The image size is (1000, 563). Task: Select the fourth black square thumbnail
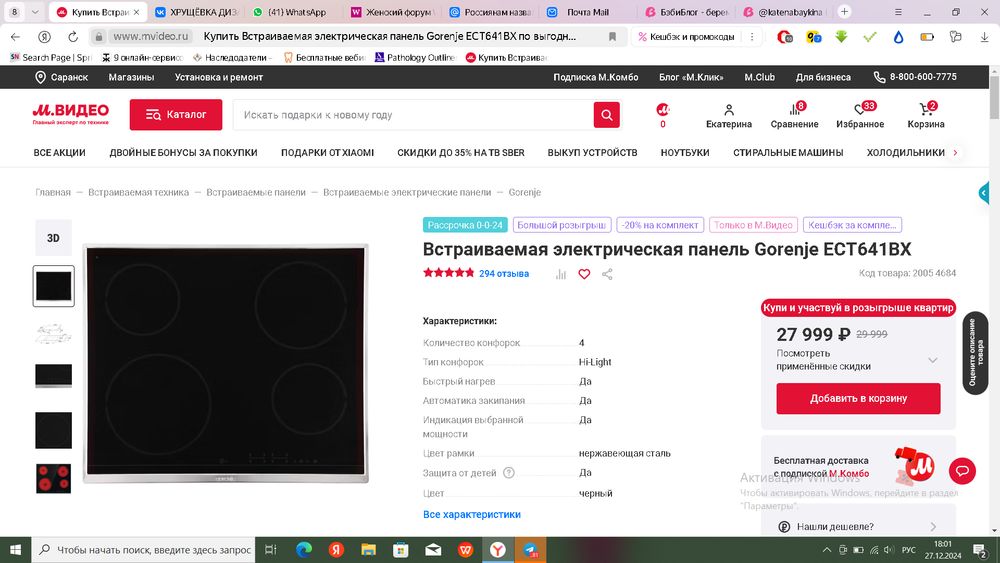tap(54, 430)
